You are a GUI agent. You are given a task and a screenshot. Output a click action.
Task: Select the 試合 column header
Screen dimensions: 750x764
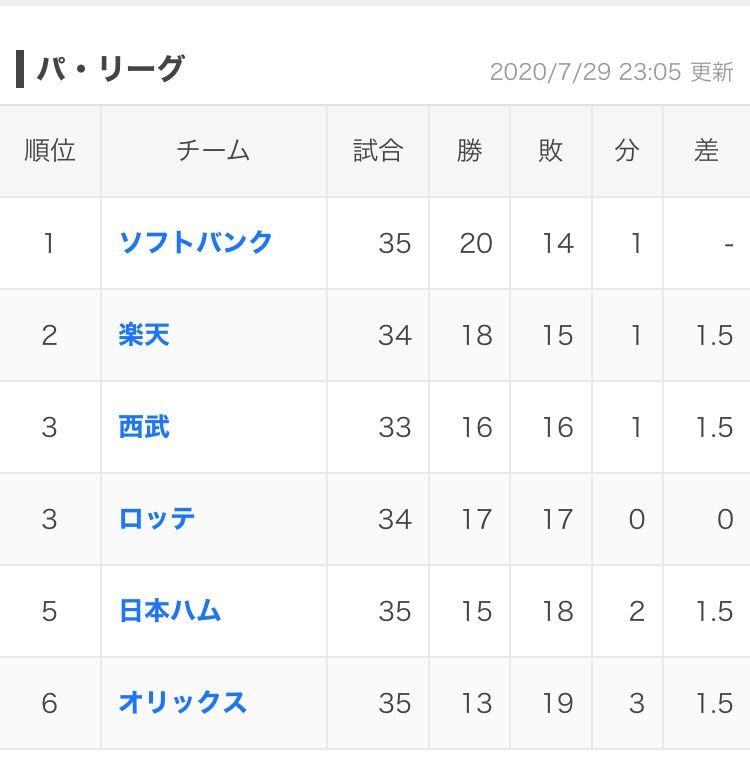(x=378, y=151)
